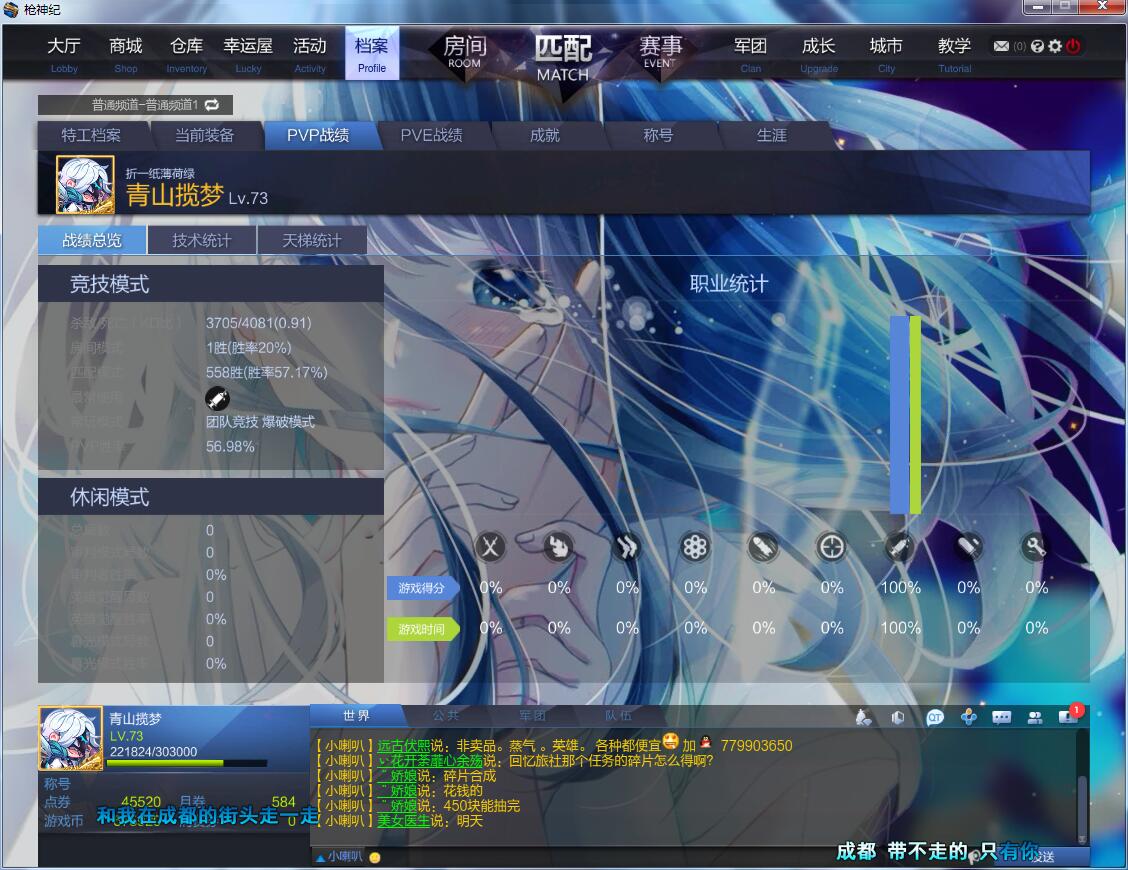Select the syringe medic class icon
1128x870 pixels.
pos(900,548)
